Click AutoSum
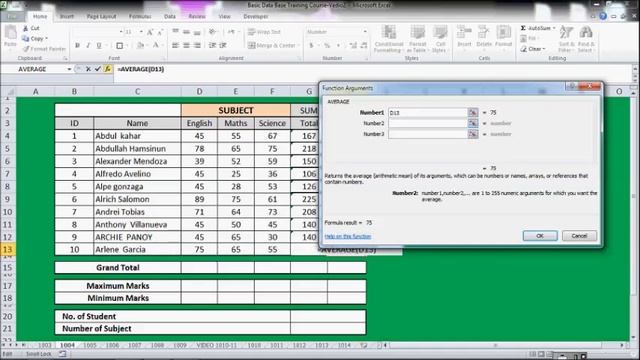The width and height of the screenshot is (640, 360). pos(535,28)
